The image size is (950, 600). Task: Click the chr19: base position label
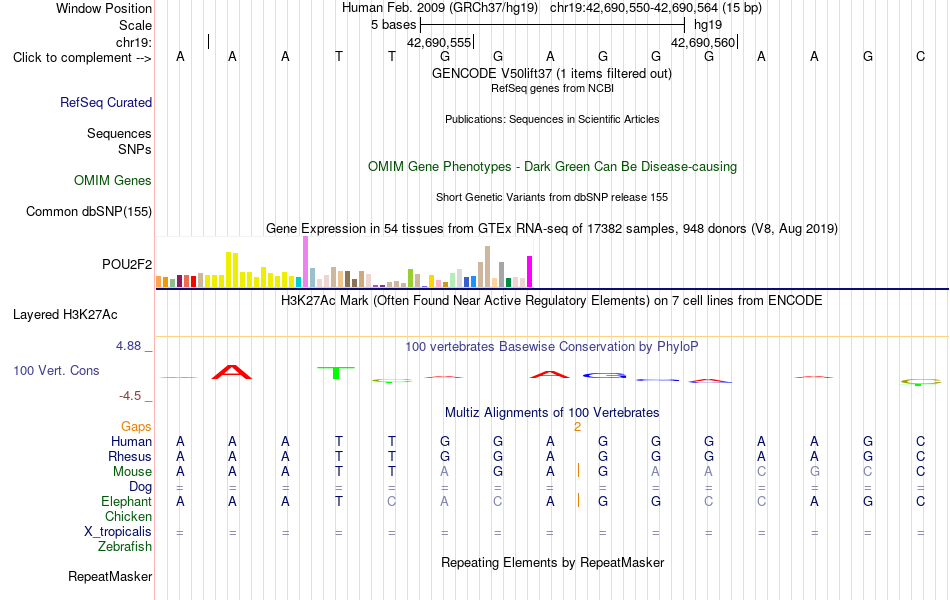pos(134,42)
